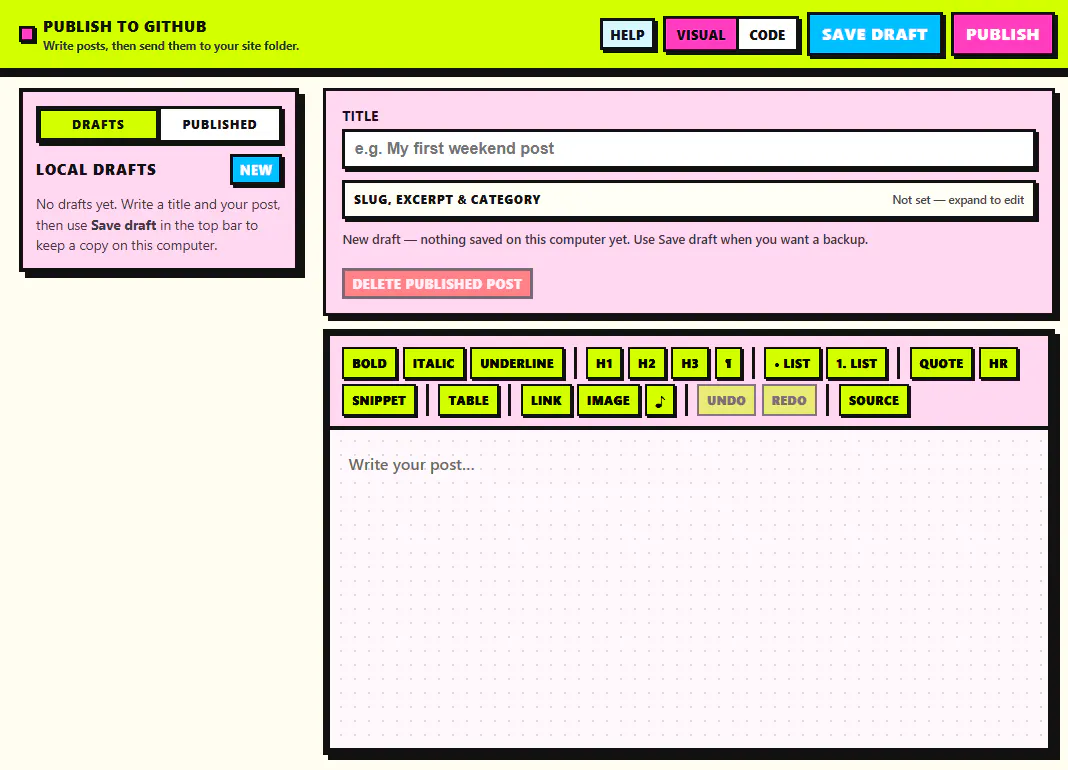Insert an H2 heading
The height and width of the screenshot is (770, 1068).
(x=646, y=363)
